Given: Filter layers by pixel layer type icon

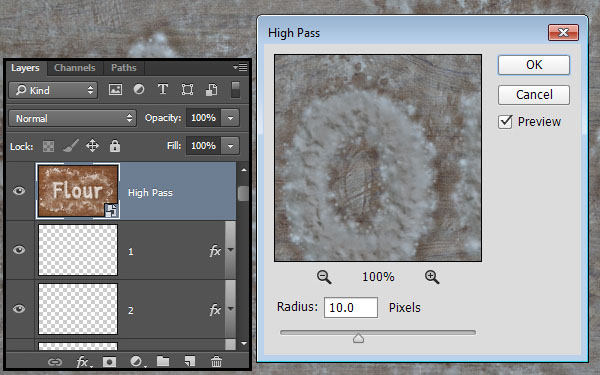Looking at the screenshot, I should (x=115, y=90).
